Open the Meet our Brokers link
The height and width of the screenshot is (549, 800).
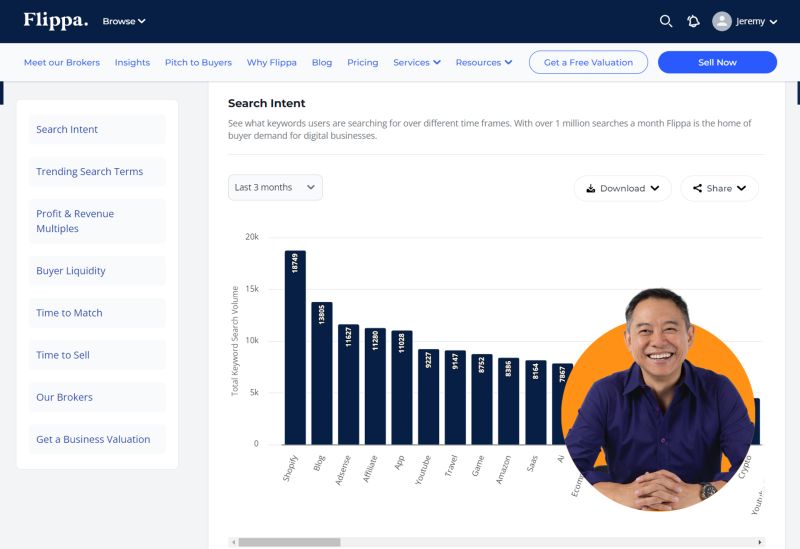tap(62, 62)
